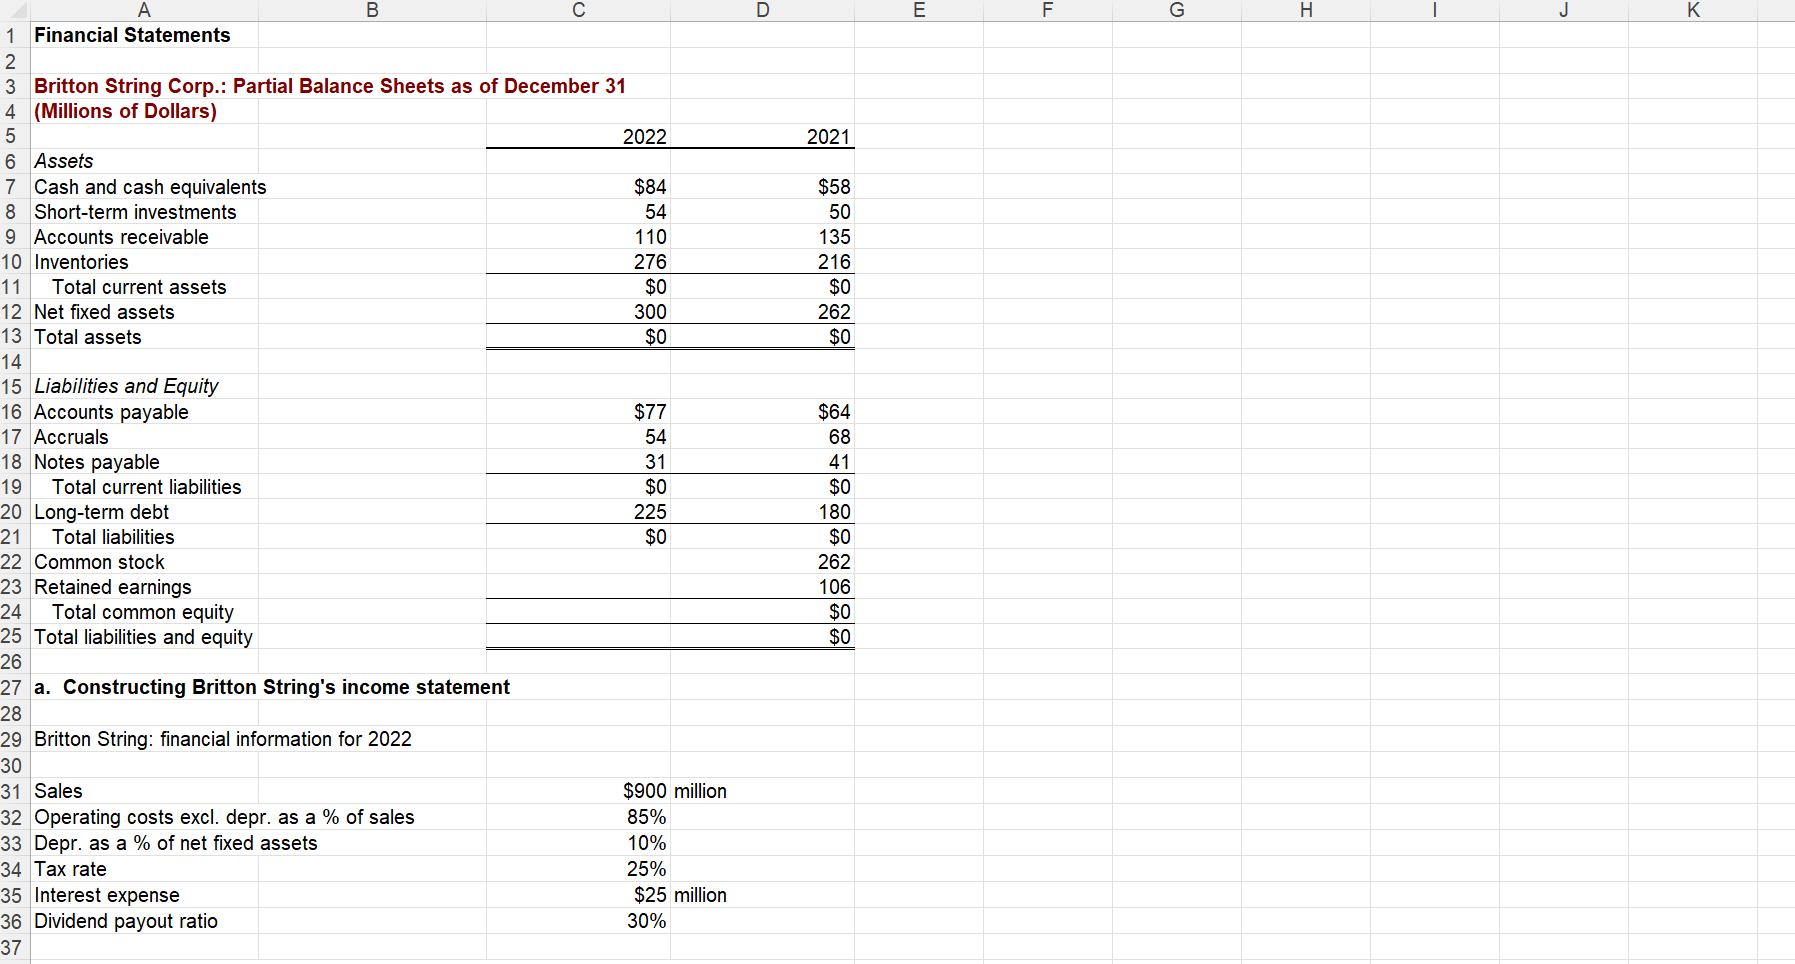
Task: Select the "Short-term investments" label
Action: [x=135, y=212]
